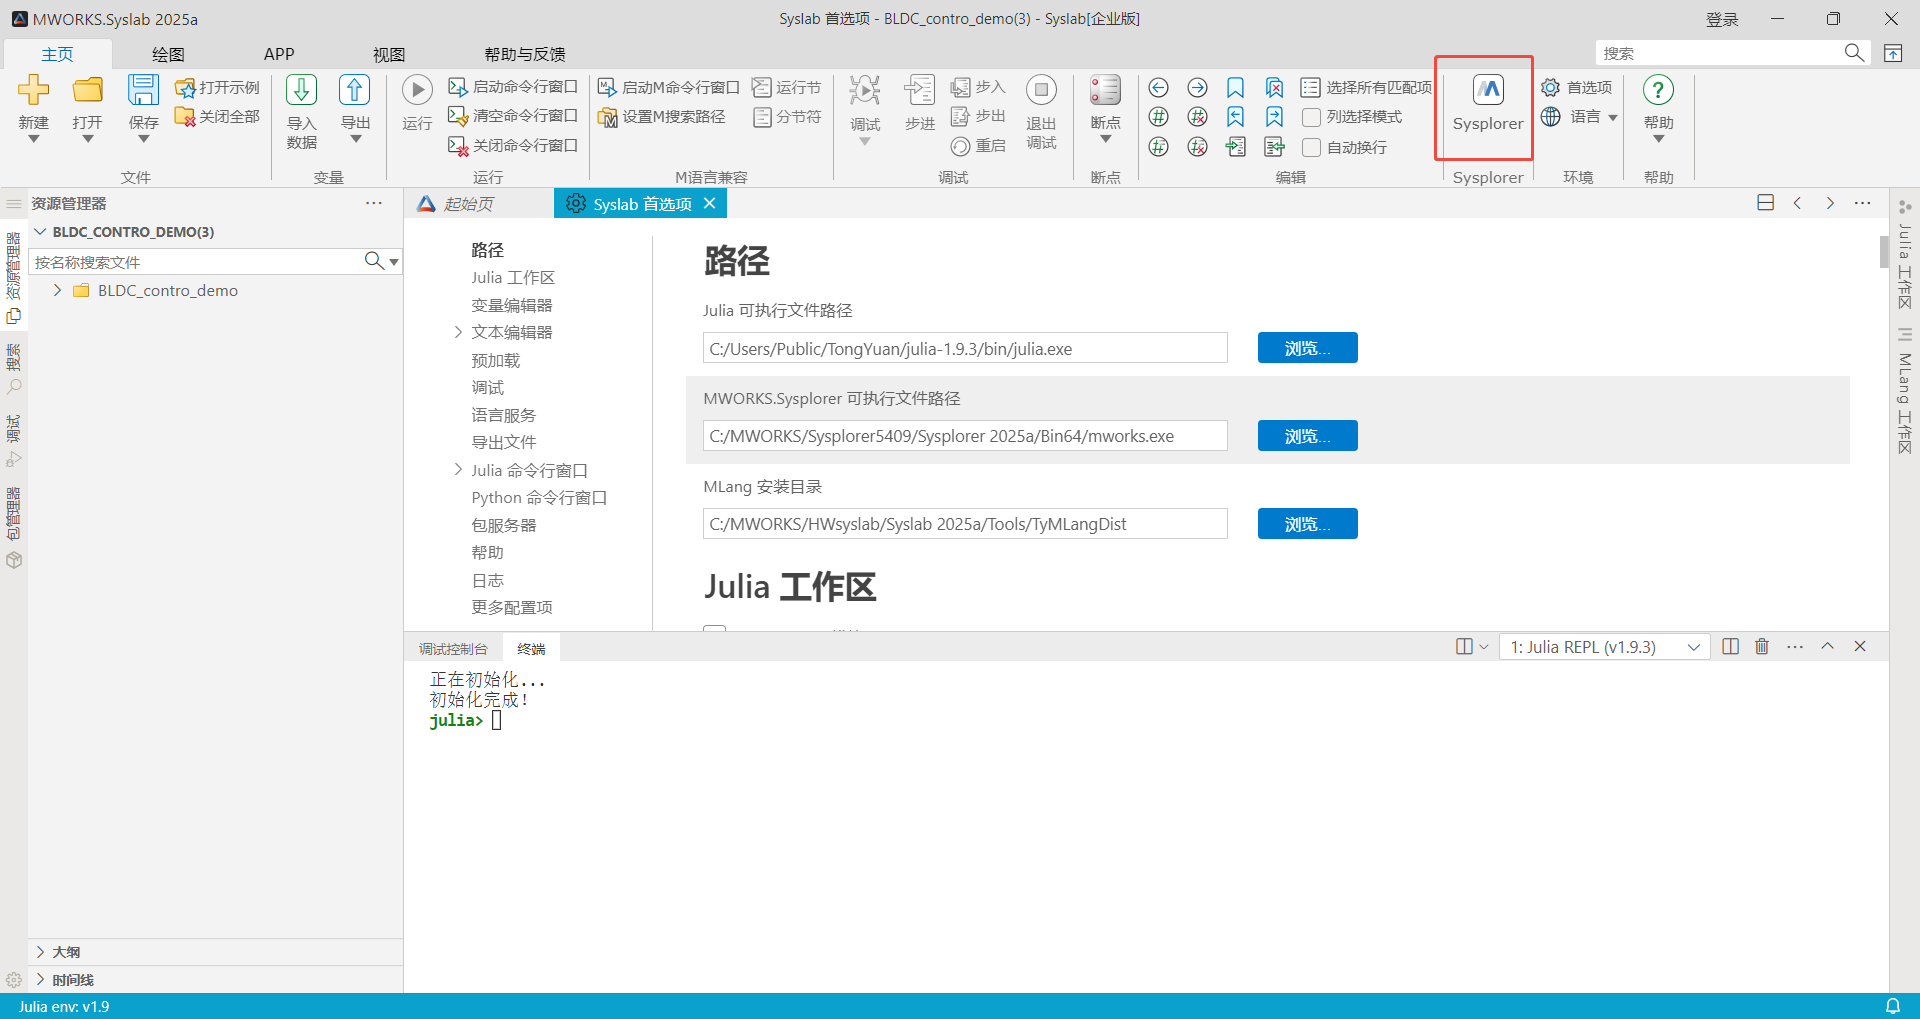1920x1019 pixels.
Task: Switch to the 调试控制台 panel tab
Action: tap(453, 649)
